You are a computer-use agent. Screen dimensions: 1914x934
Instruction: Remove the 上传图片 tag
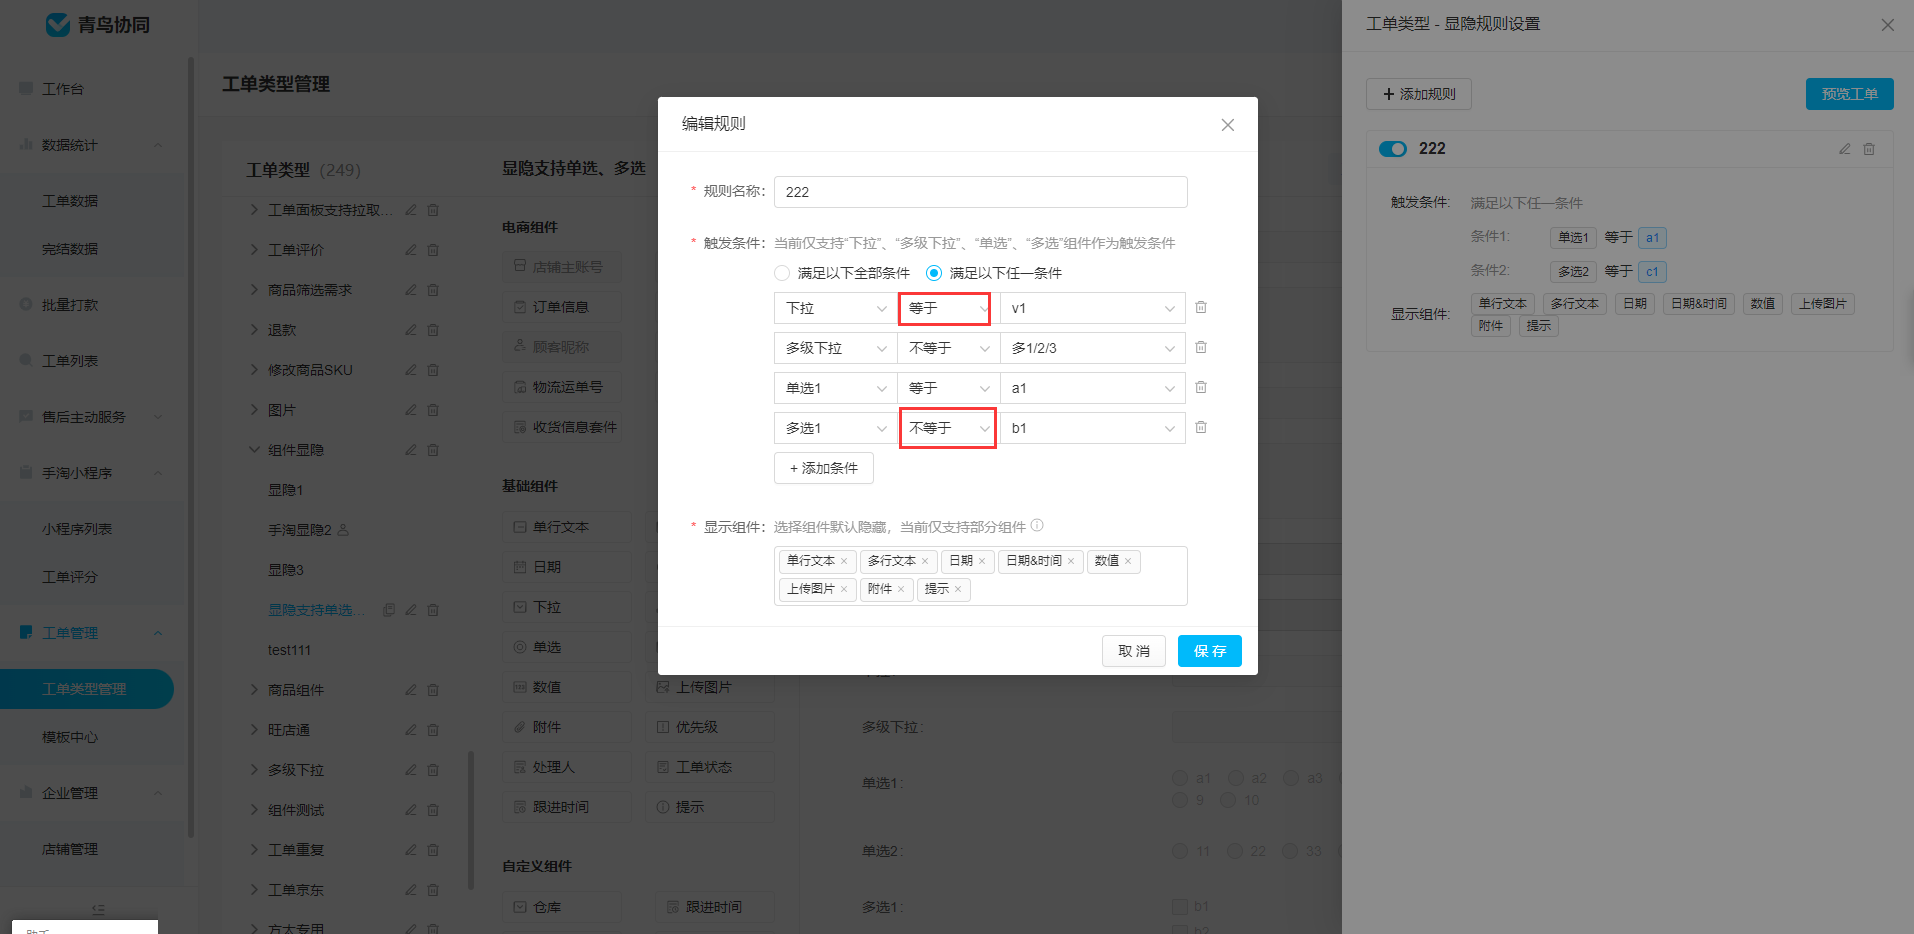pos(844,589)
